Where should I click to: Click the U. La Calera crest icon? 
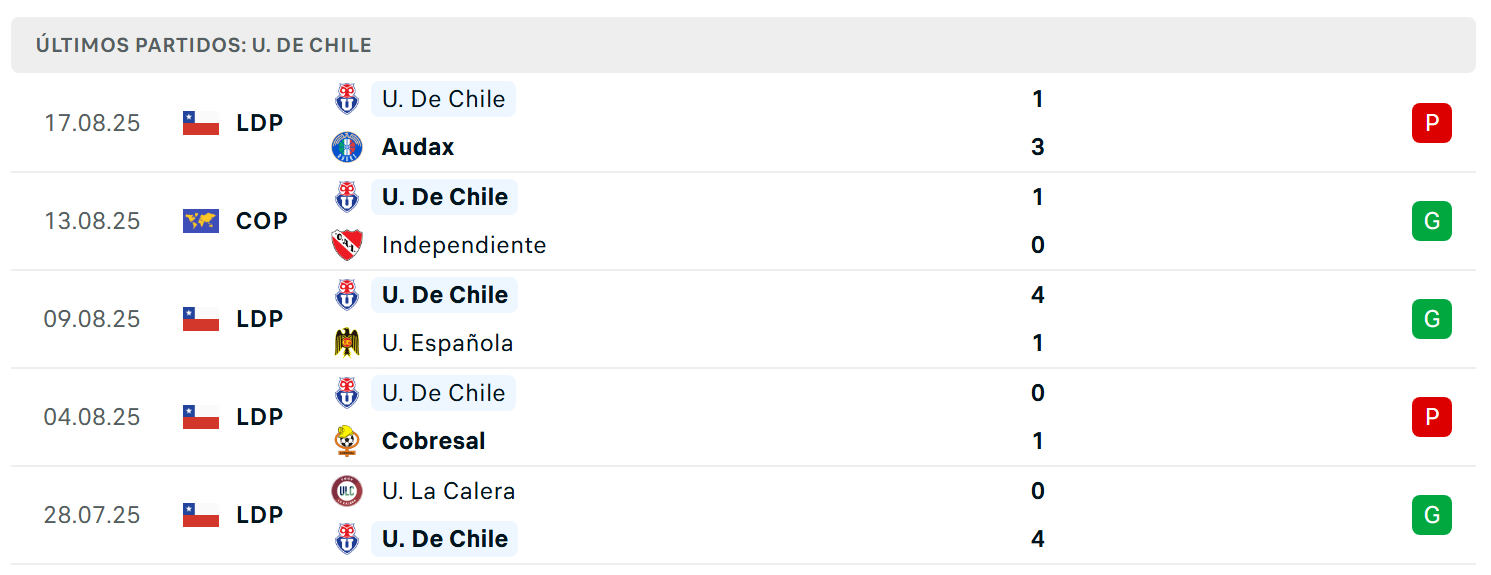point(347,491)
